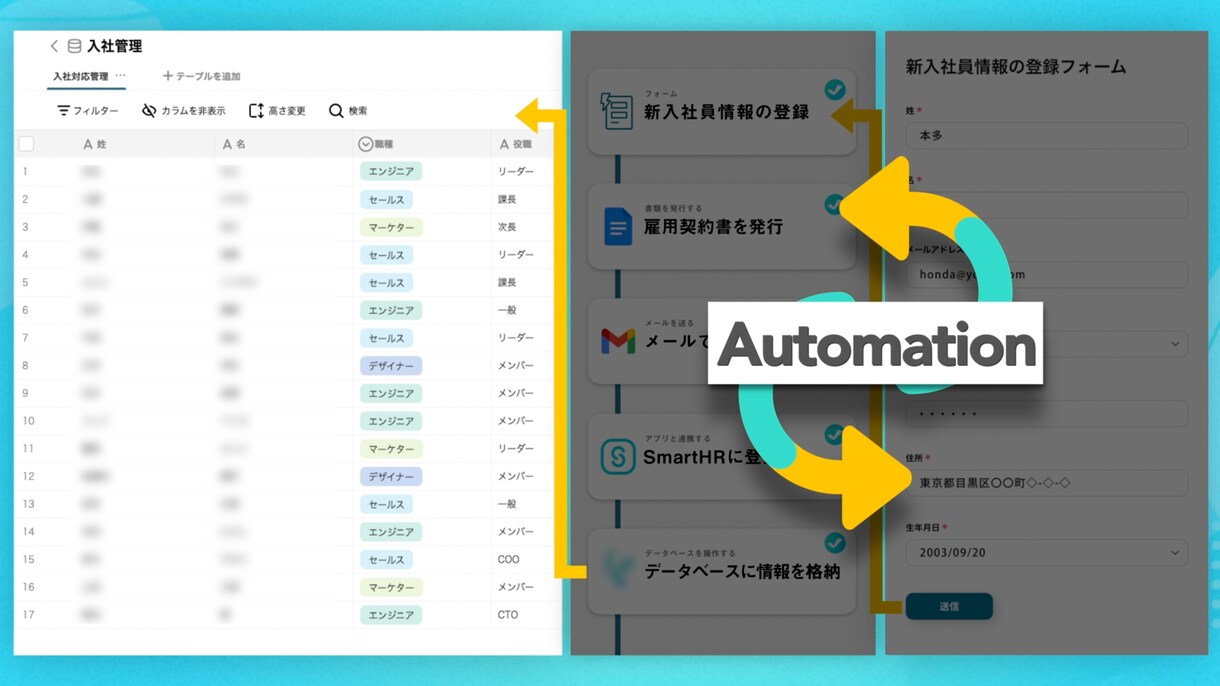Click the デザイナー tag in row 8
This screenshot has width=1220, height=686.
pyautogui.click(x=391, y=366)
